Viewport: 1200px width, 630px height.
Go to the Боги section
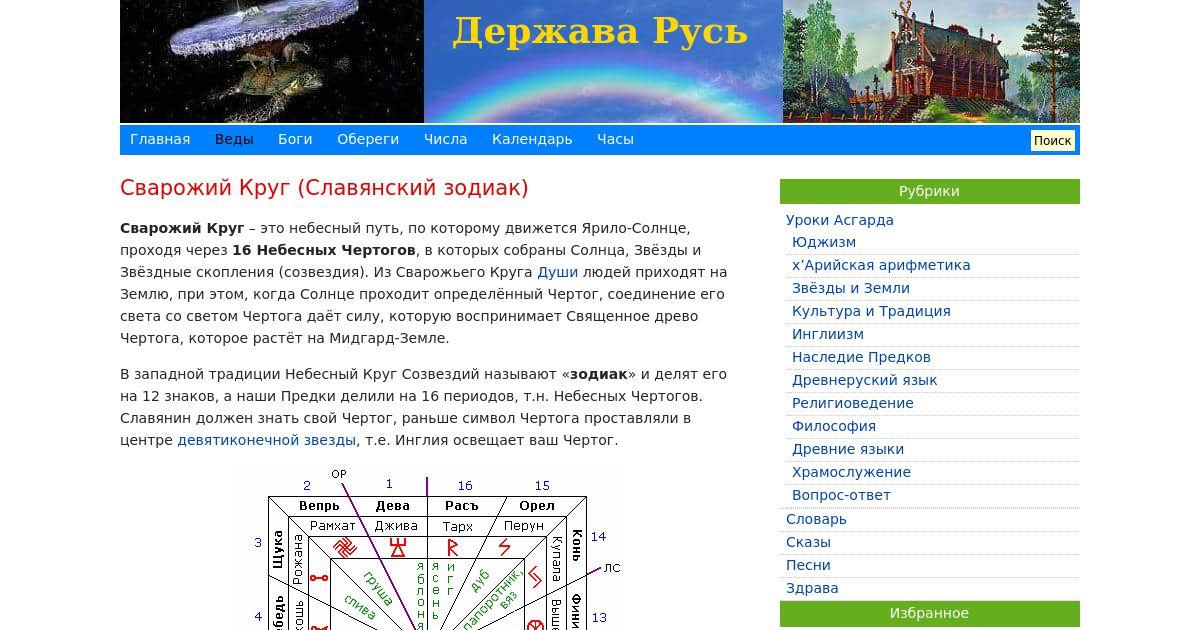[x=295, y=139]
